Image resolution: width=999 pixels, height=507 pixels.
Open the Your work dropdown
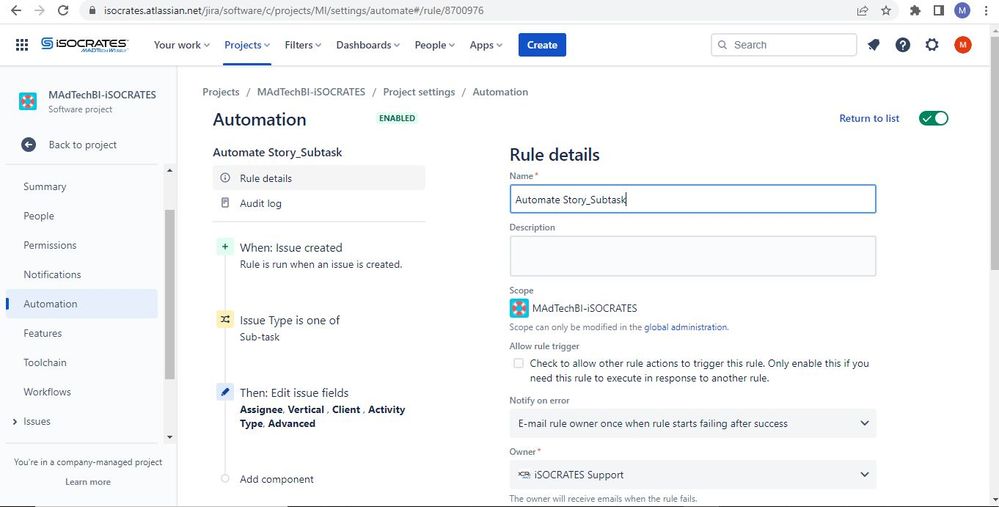click(182, 45)
